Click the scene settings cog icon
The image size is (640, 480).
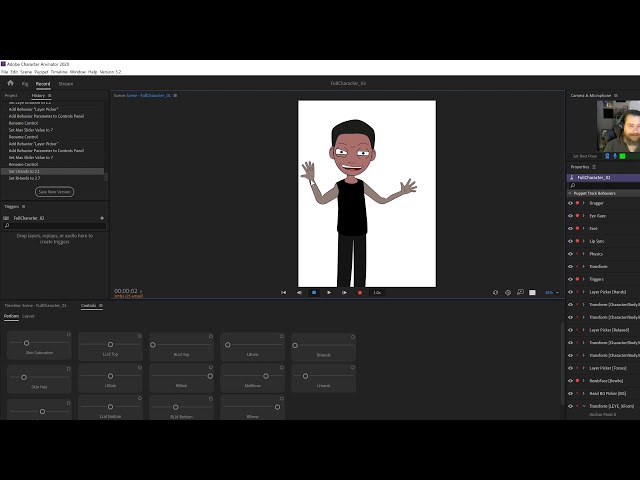[x=508, y=293]
